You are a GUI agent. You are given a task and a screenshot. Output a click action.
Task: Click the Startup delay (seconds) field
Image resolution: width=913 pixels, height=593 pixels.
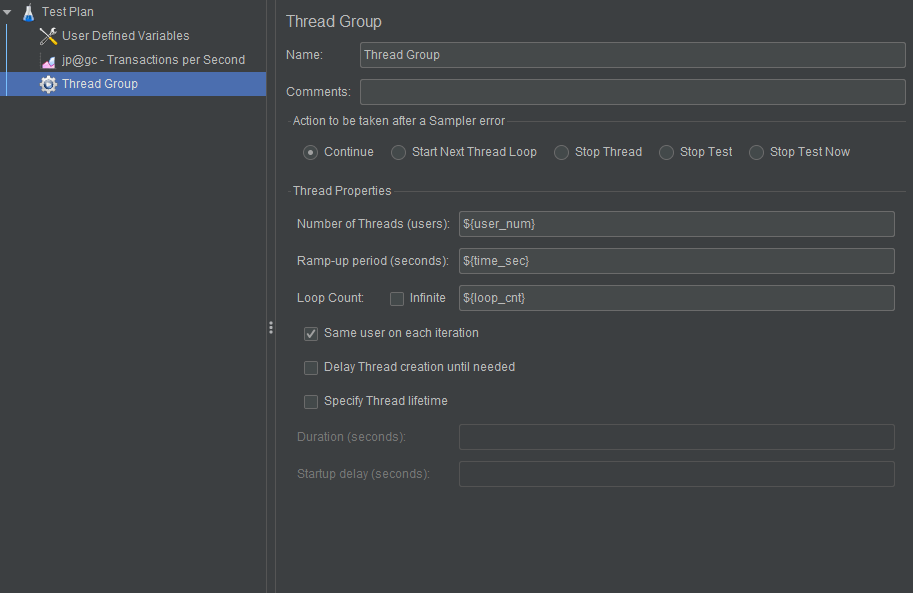677,474
